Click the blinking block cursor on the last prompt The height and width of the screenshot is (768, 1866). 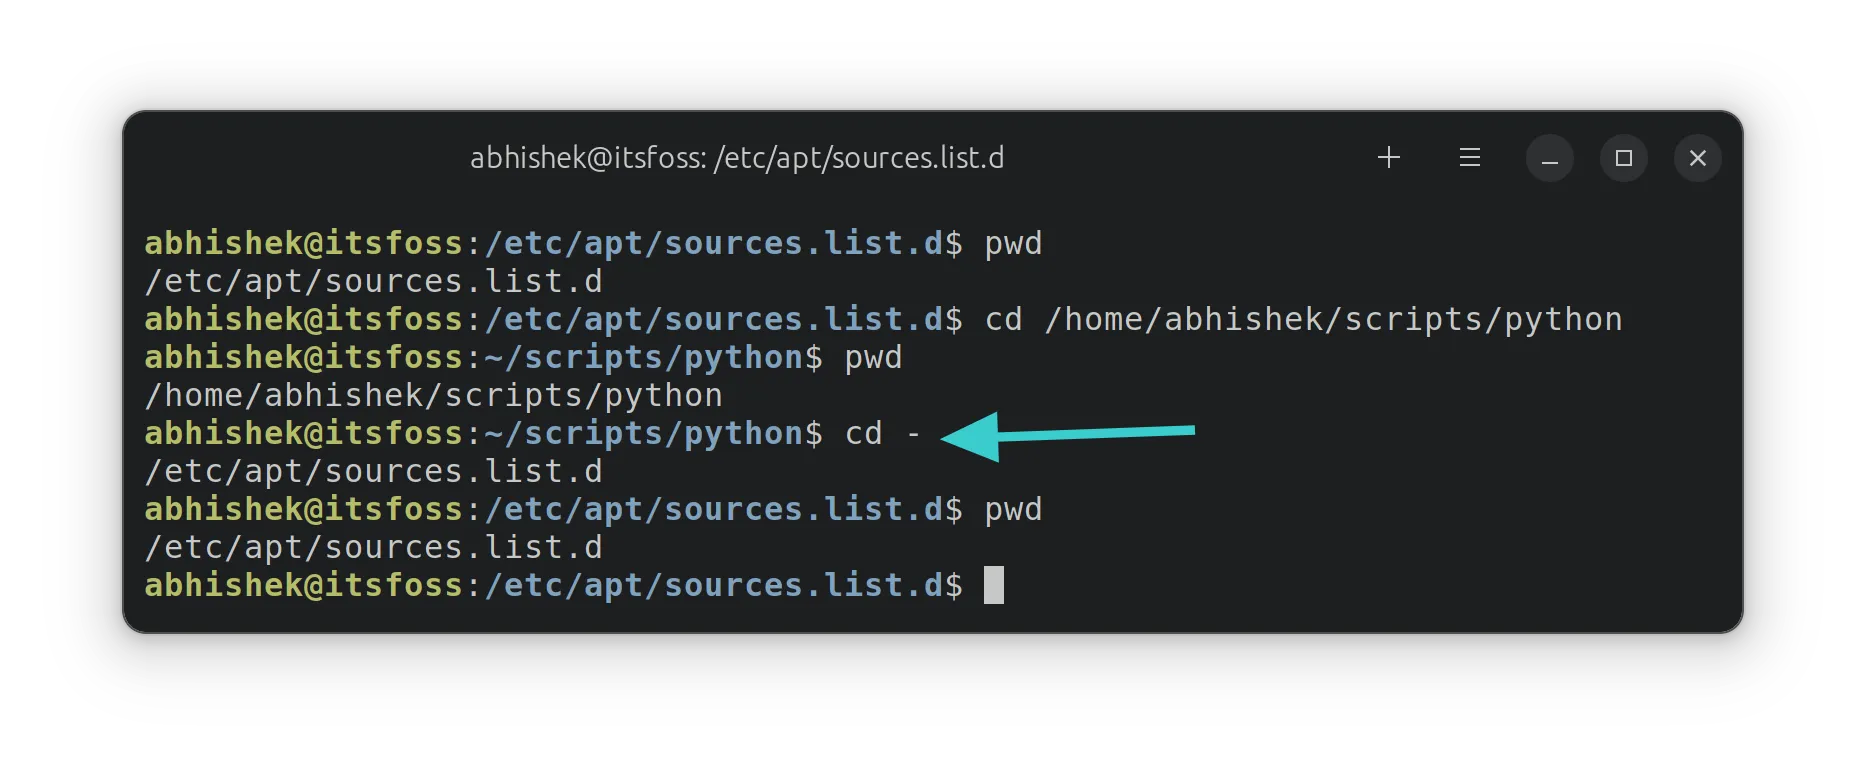994,584
